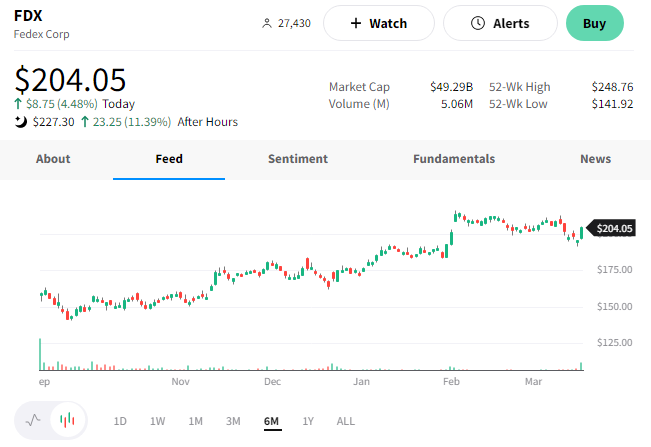Viewport: 651px width, 447px height.
Task: Choose the 1Y time range
Action: 307,421
